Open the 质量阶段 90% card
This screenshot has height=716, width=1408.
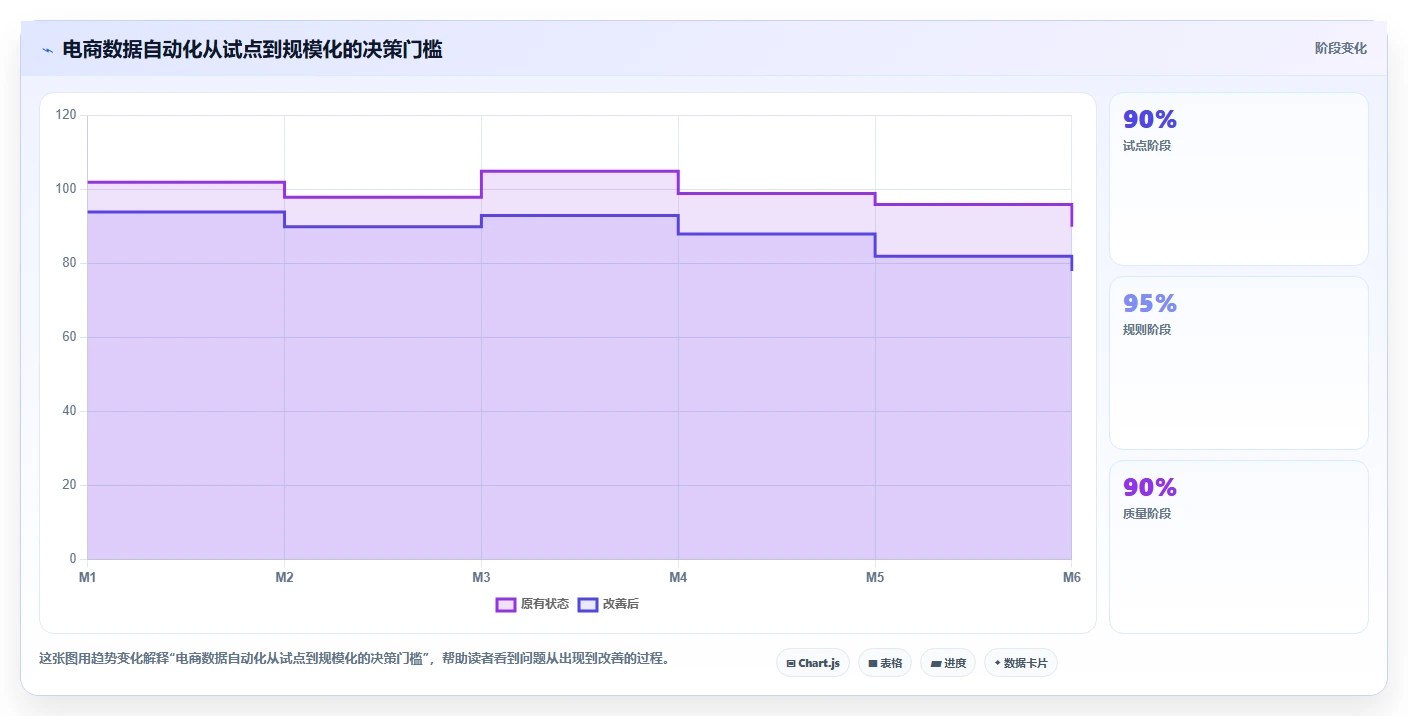1239,547
